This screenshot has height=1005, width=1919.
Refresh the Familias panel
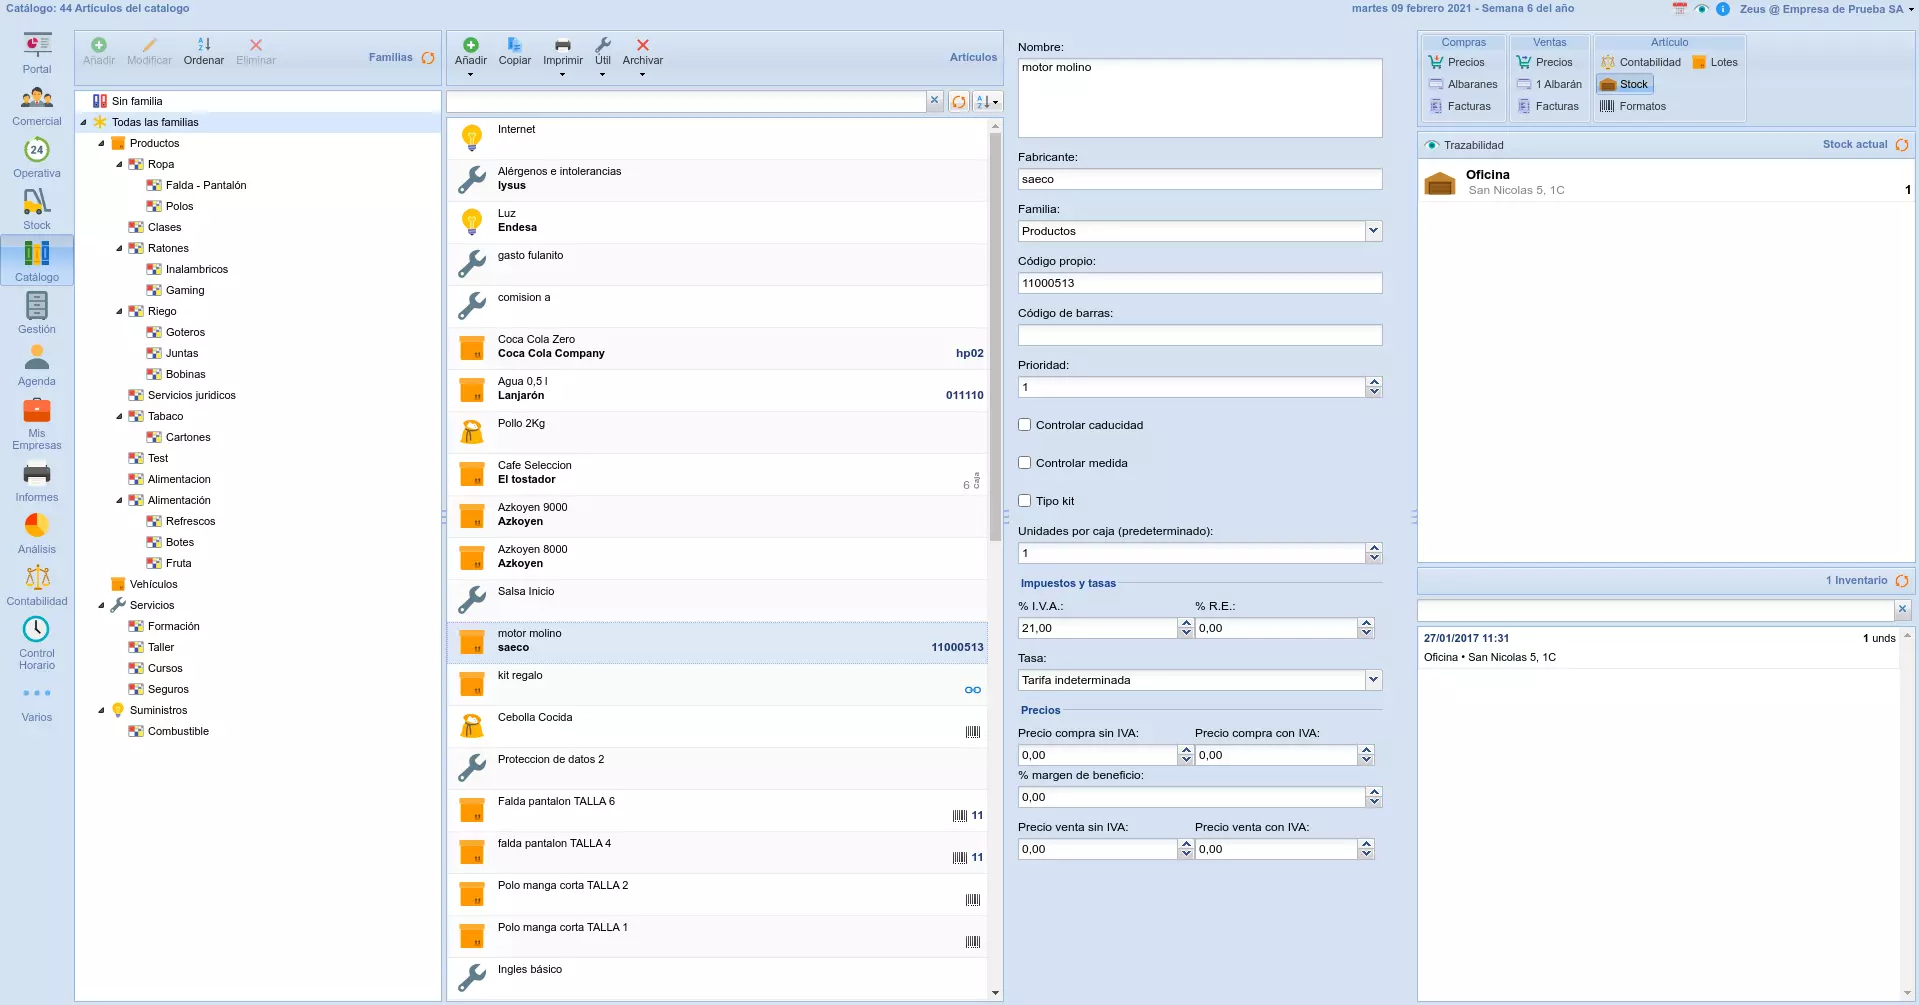coord(428,58)
